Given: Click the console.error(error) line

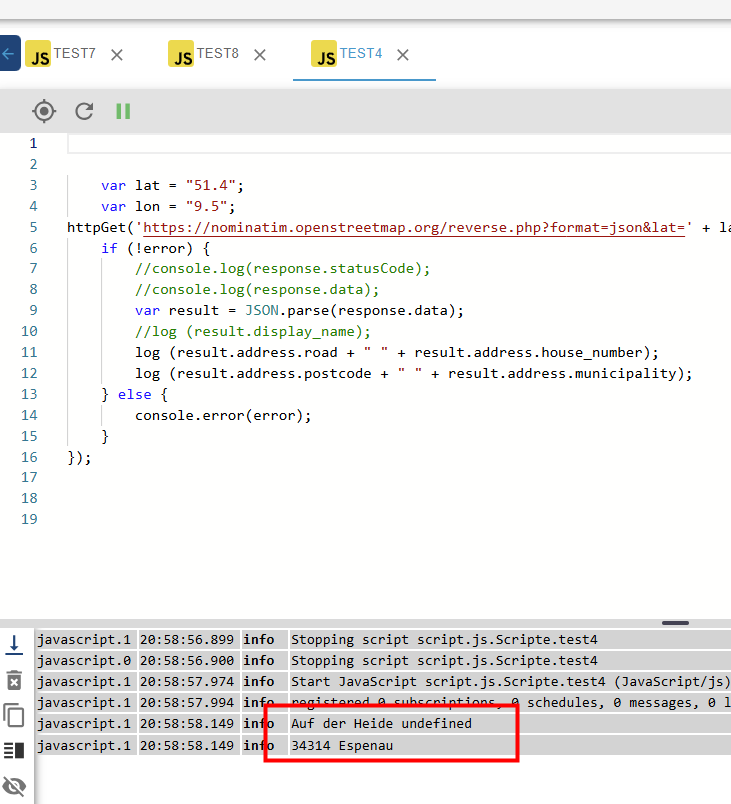Looking at the screenshot, I should coord(223,415).
